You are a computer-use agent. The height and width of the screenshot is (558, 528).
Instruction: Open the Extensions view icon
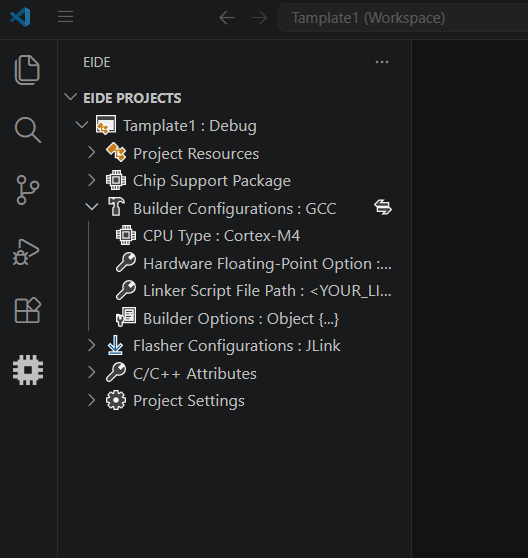coord(28,310)
